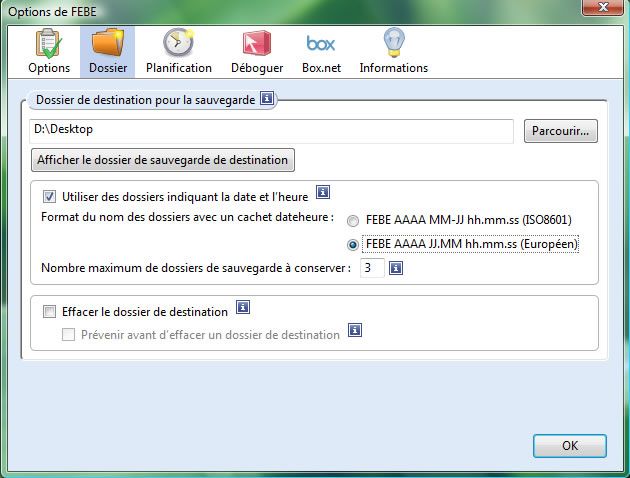This screenshot has width=630, height=478.
Task: Open the Planification clock tab
Action: coord(179,52)
